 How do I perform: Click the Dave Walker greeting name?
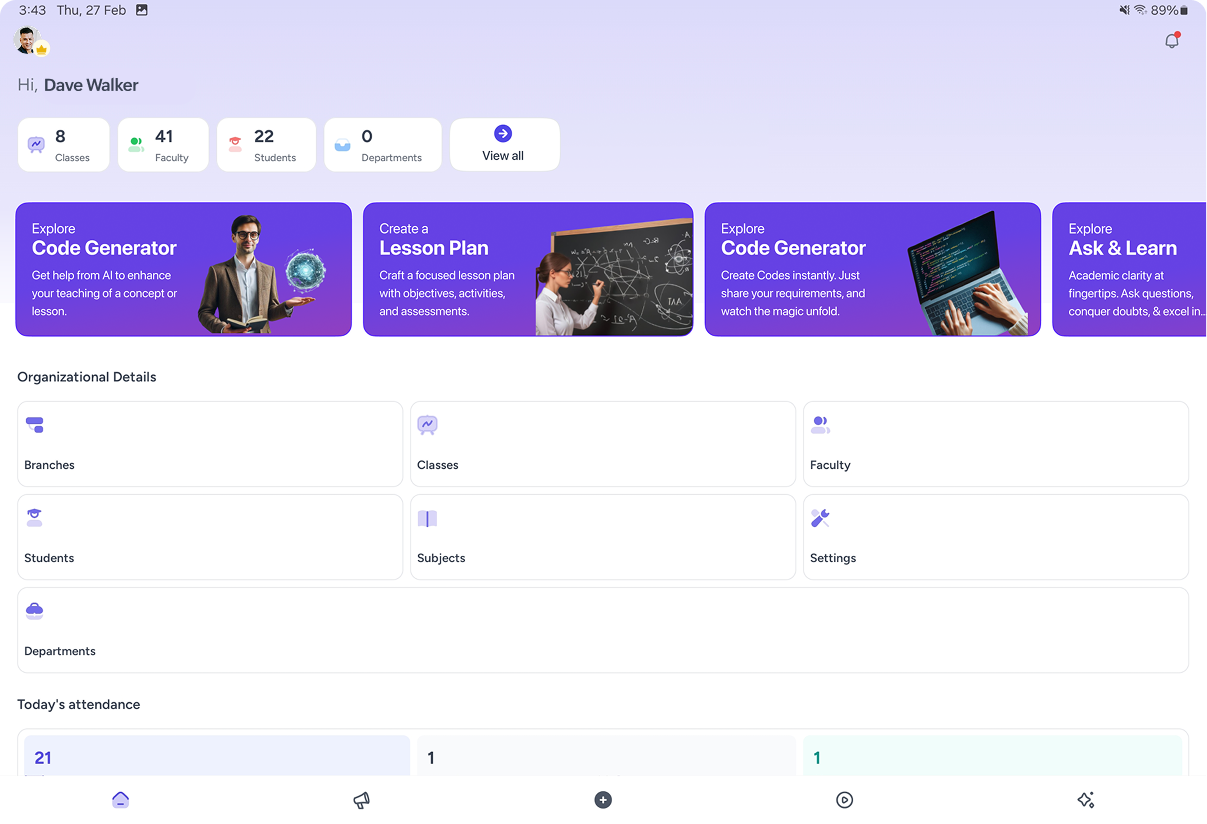pyautogui.click(x=91, y=85)
